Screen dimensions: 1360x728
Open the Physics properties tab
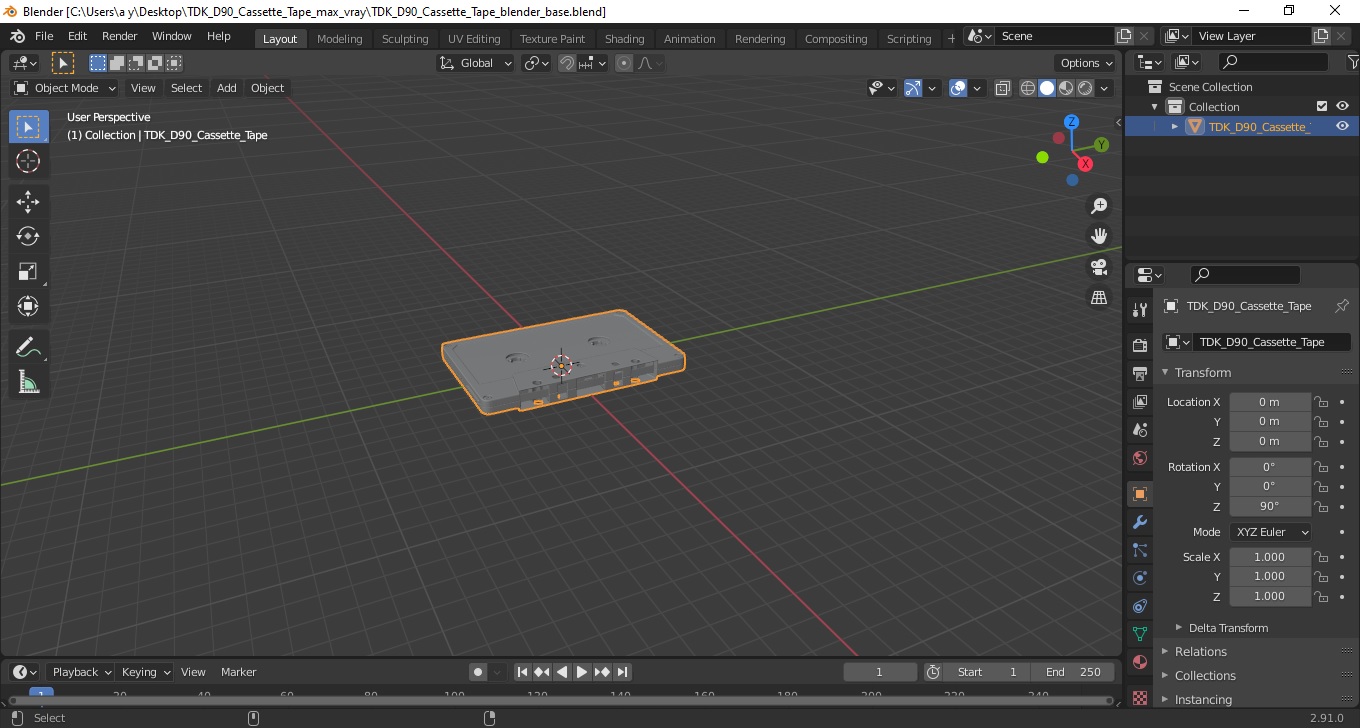pos(1139,578)
